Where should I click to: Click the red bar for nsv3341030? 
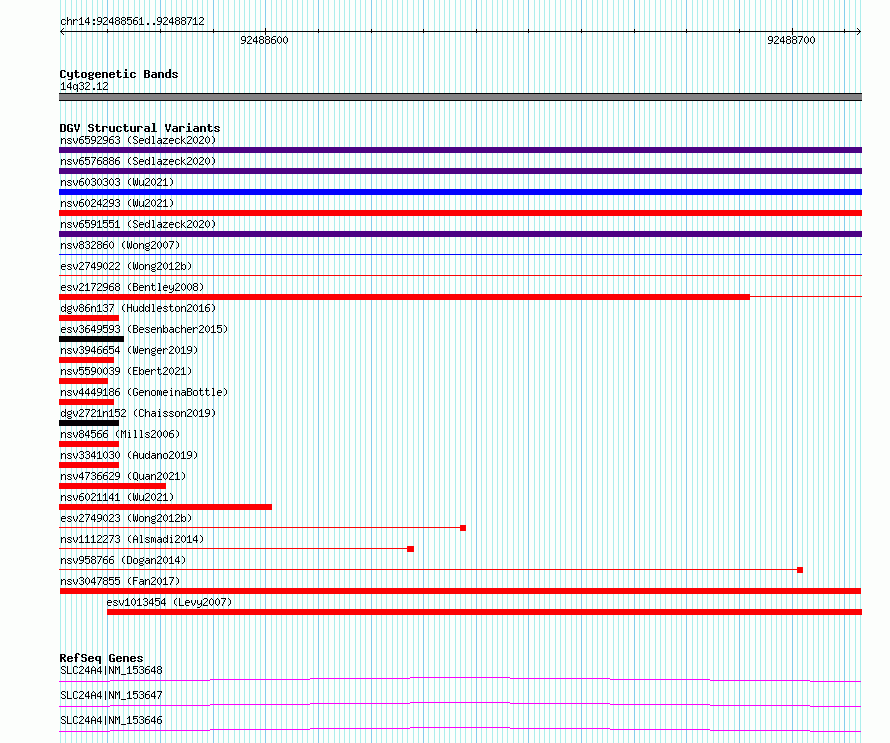click(89, 465)
